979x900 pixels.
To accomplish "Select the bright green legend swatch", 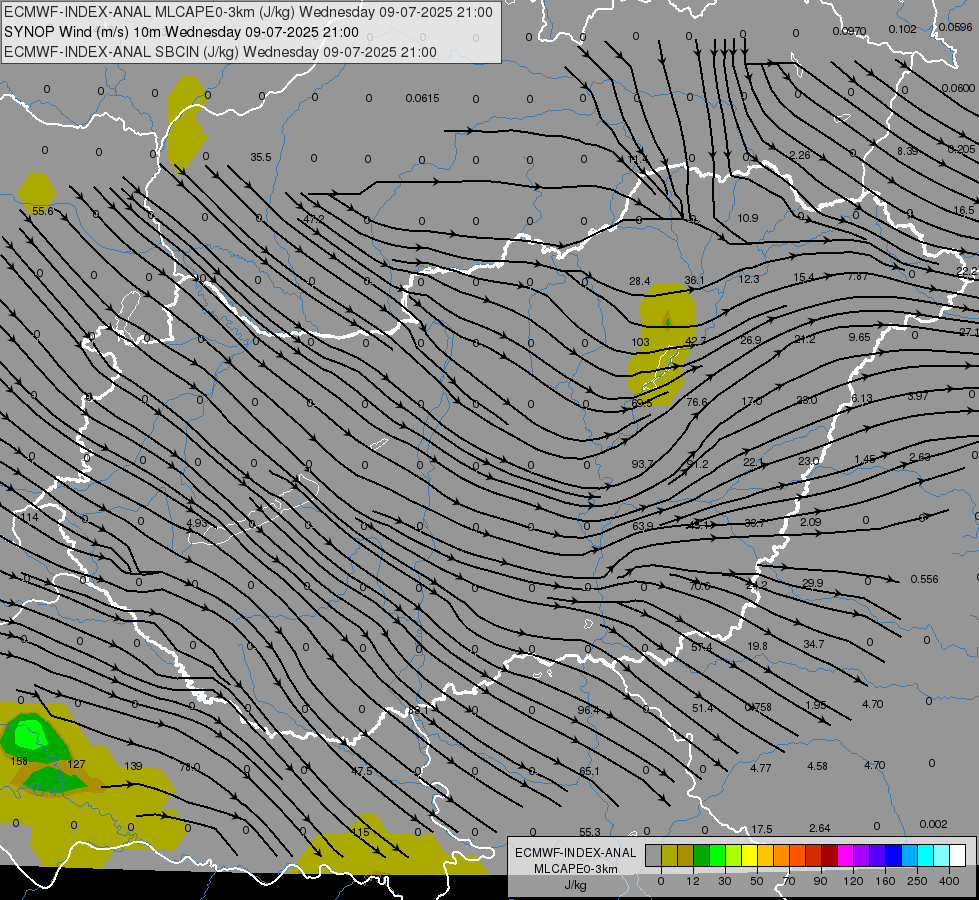I will (717, 856).
